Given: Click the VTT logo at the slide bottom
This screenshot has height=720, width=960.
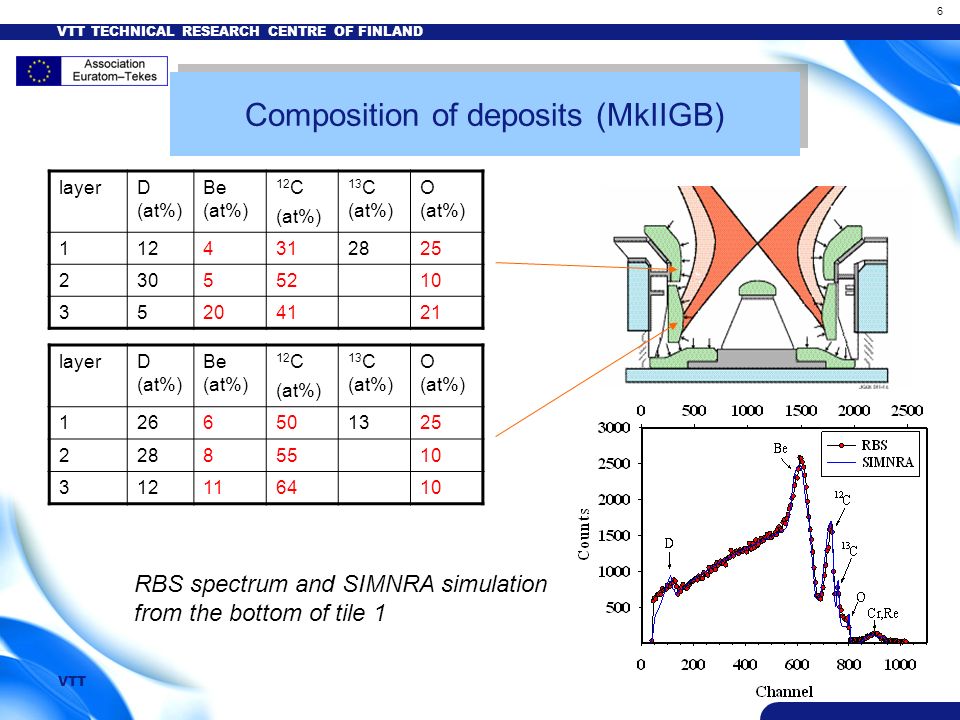Looking at the screenshot, I should 72,681.
